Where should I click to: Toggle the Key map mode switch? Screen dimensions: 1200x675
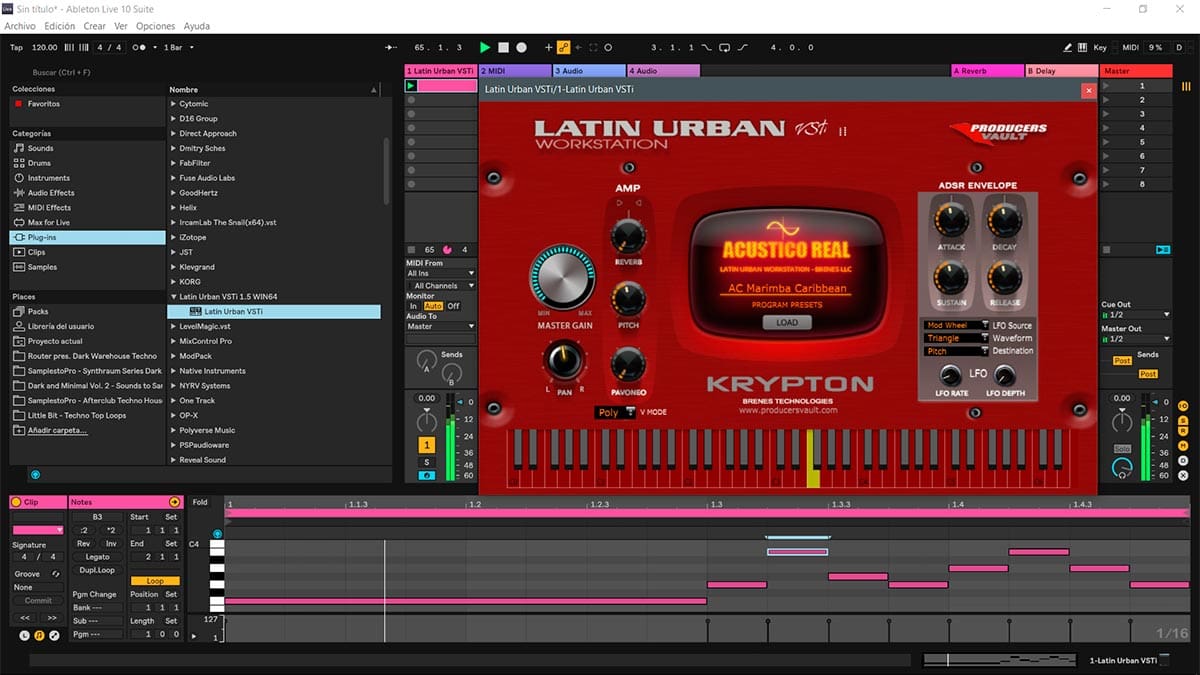[1100, 47]
